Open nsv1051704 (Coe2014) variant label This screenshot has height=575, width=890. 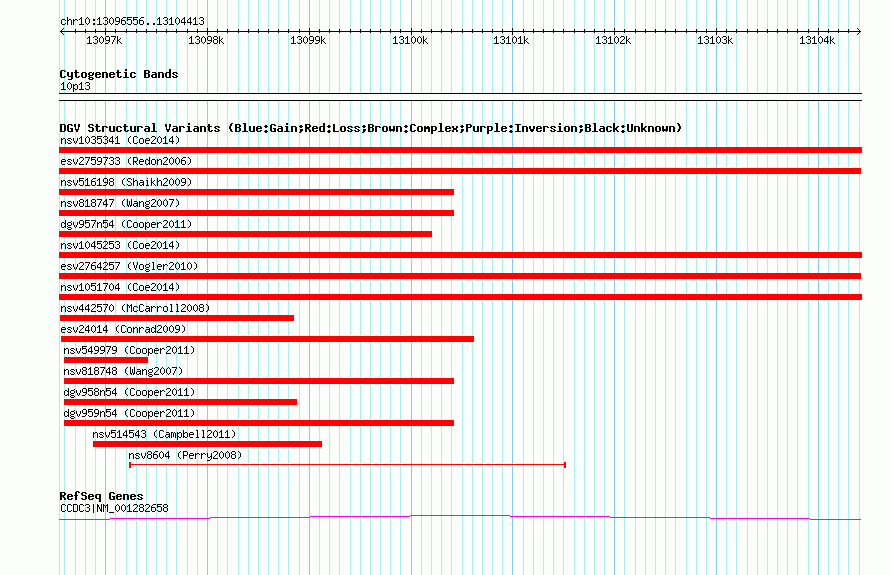pyautogui.click(x=120, y=287)
